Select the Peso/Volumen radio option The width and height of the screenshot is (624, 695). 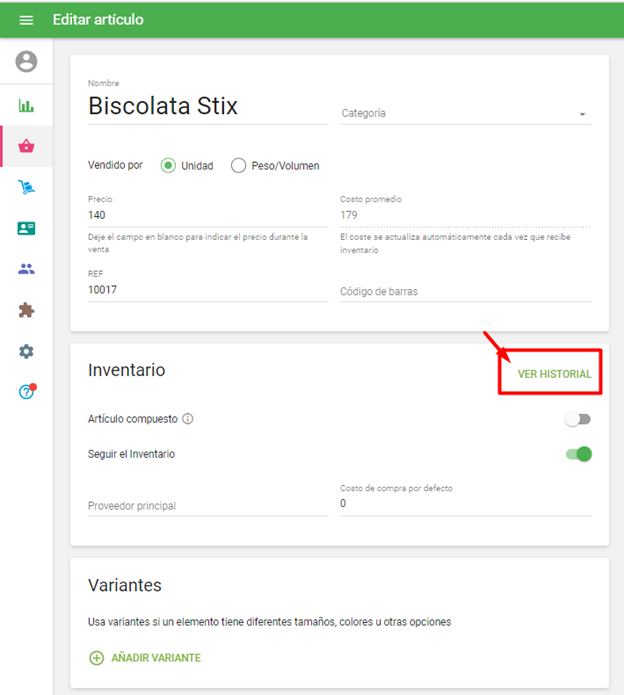click(238, 166)
